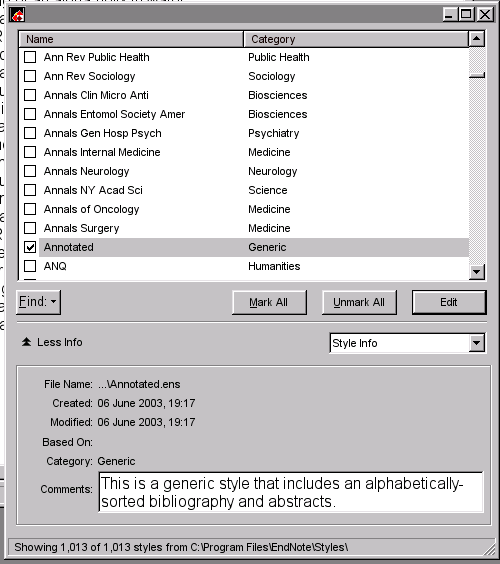
Task: Click the Sociology category cell
Action: pyautogui.click(x=272, y=76)
